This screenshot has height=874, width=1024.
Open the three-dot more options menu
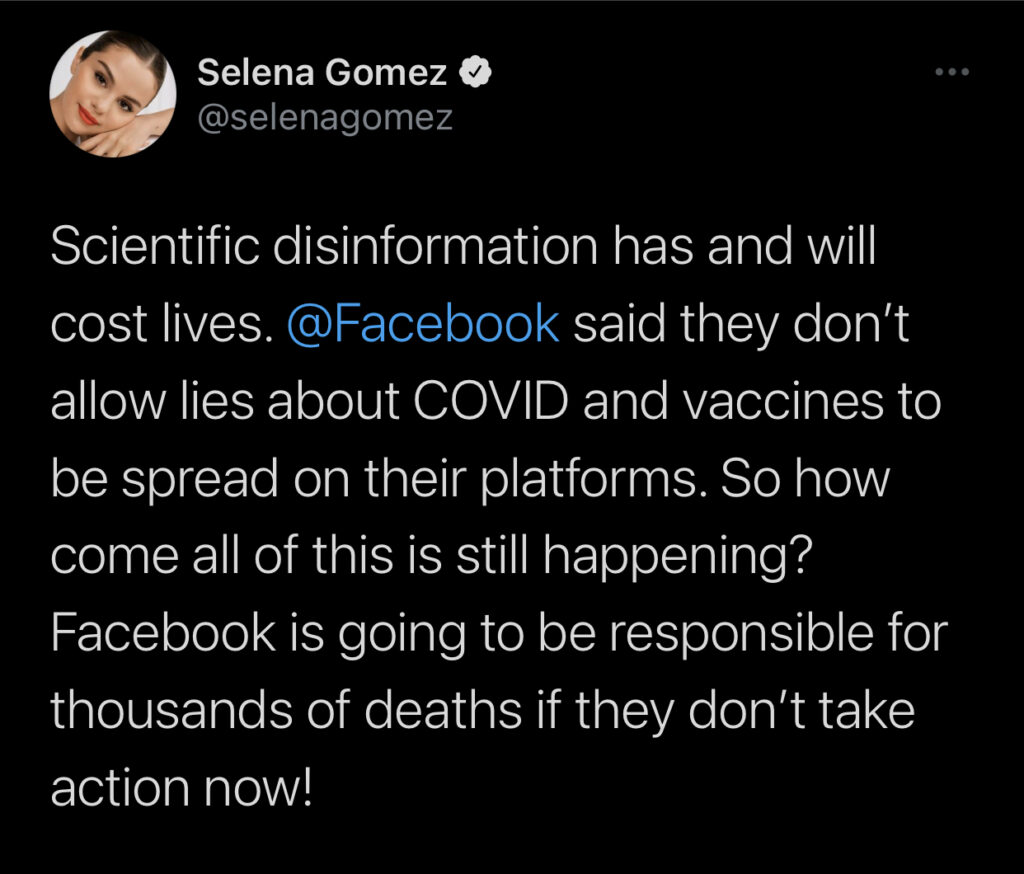point(951,72)
